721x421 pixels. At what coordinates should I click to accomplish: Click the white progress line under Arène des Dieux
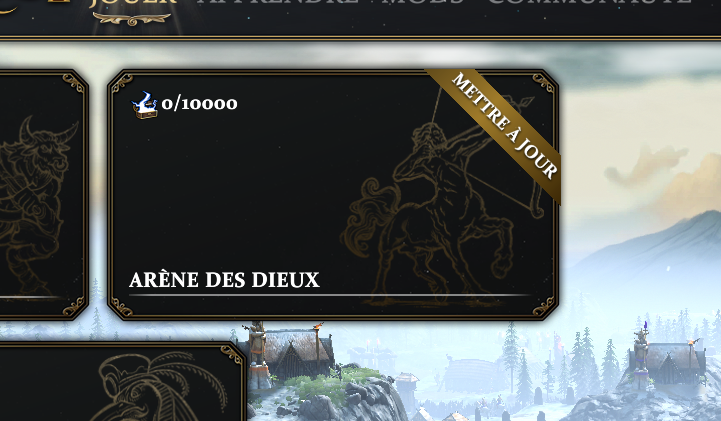click(330, 295)
